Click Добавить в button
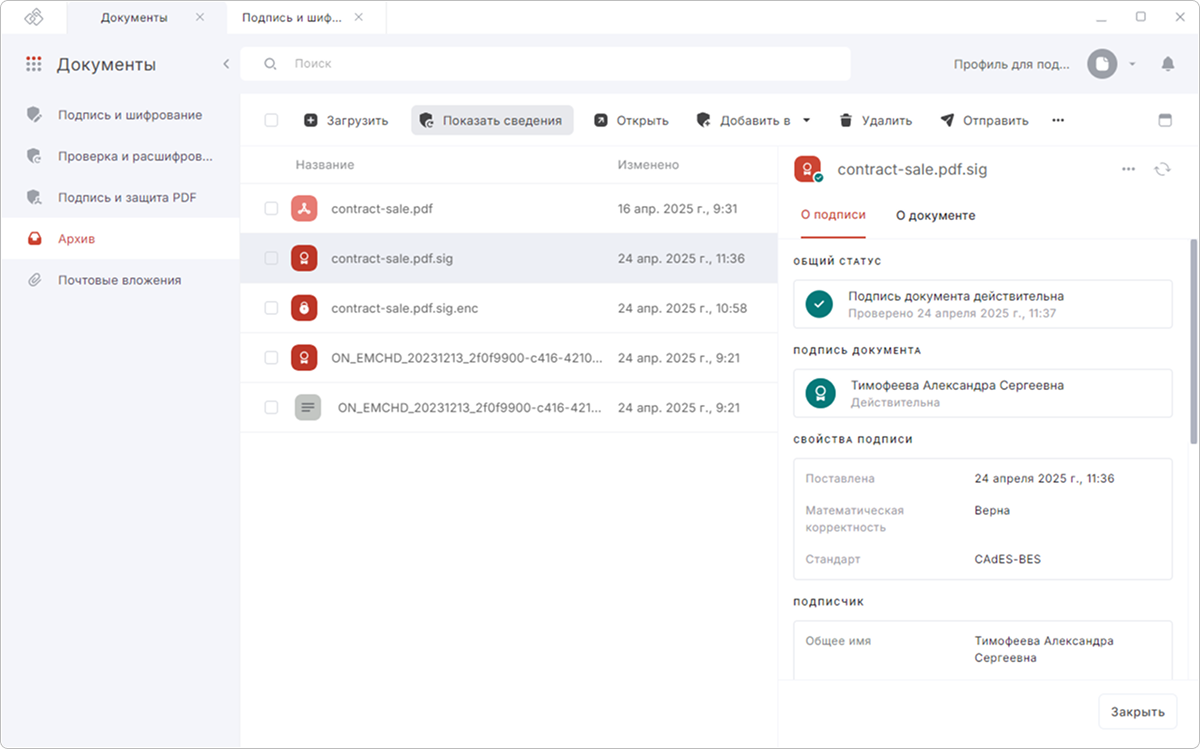 click(x=744, y=120)
